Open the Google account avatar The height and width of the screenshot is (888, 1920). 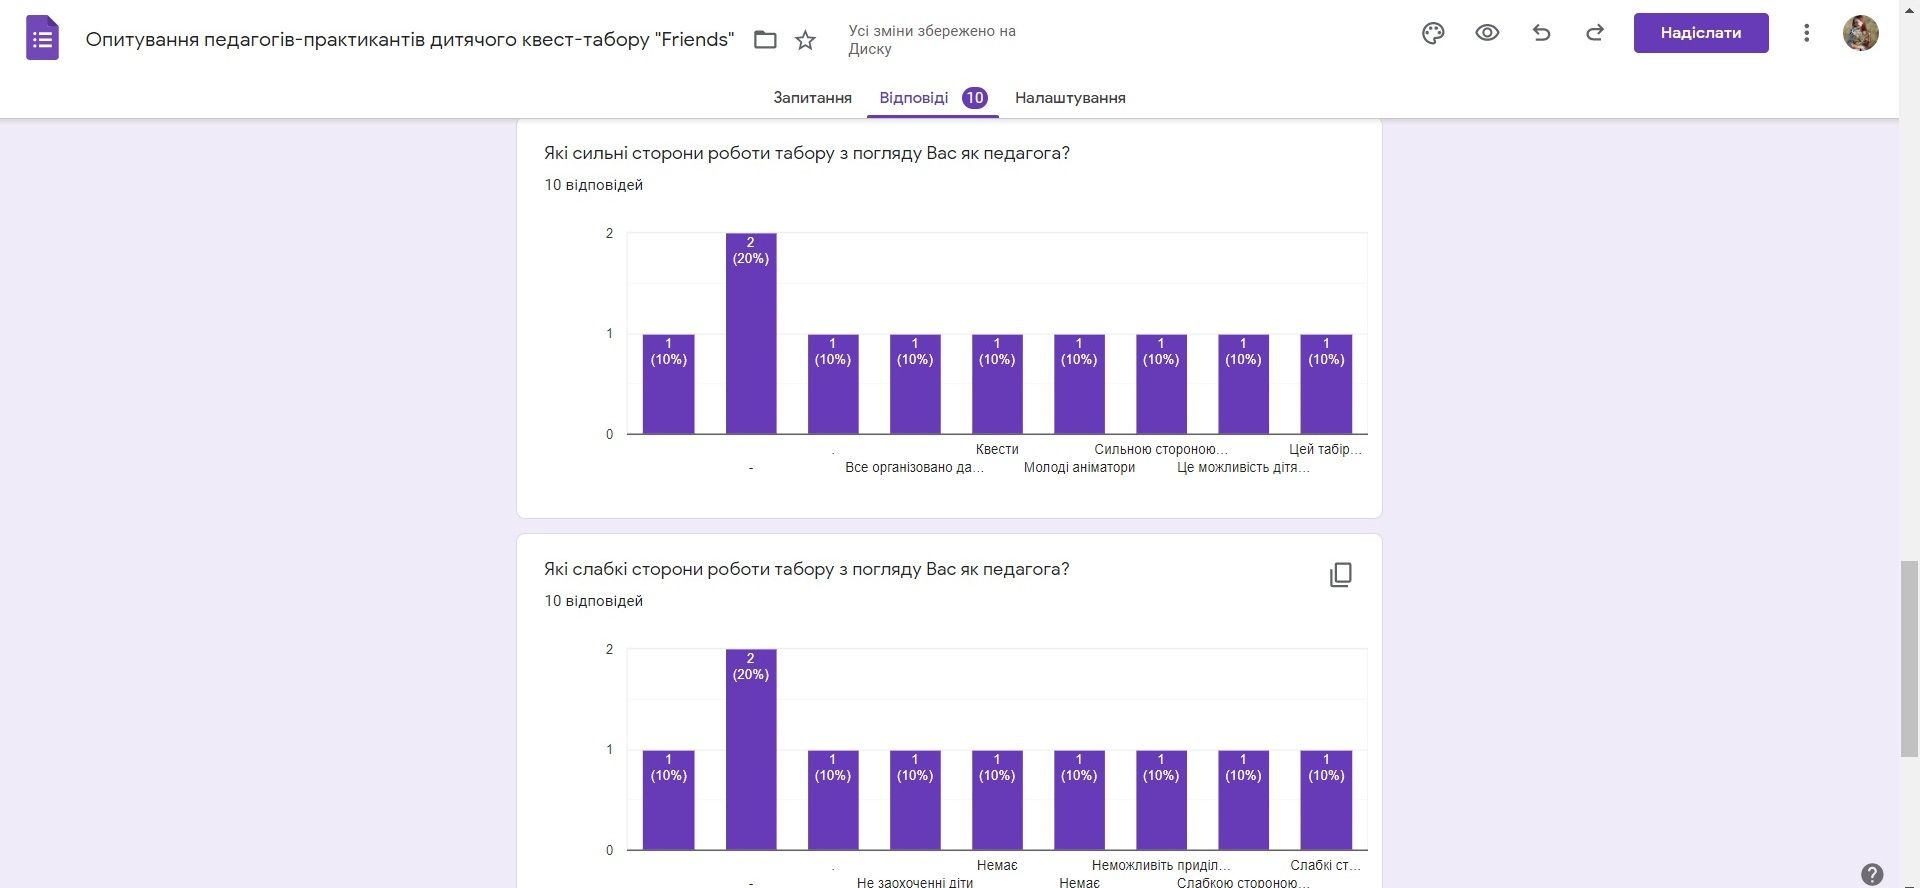tap(1860, 33)
